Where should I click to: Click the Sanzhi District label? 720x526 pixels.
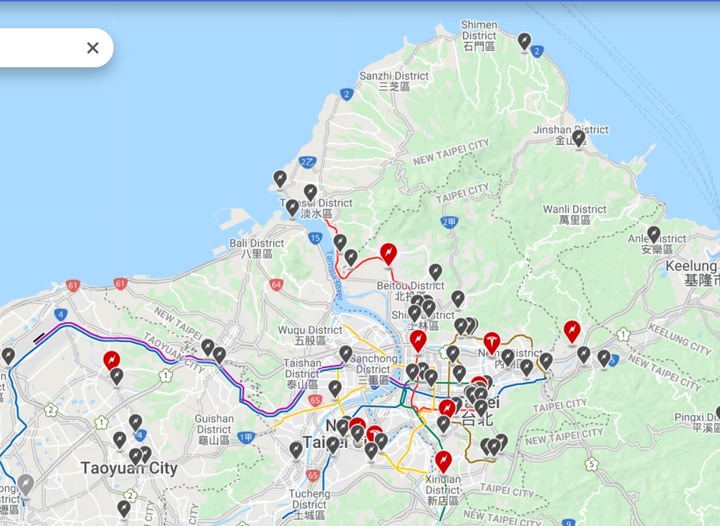(x=394, y=81)
